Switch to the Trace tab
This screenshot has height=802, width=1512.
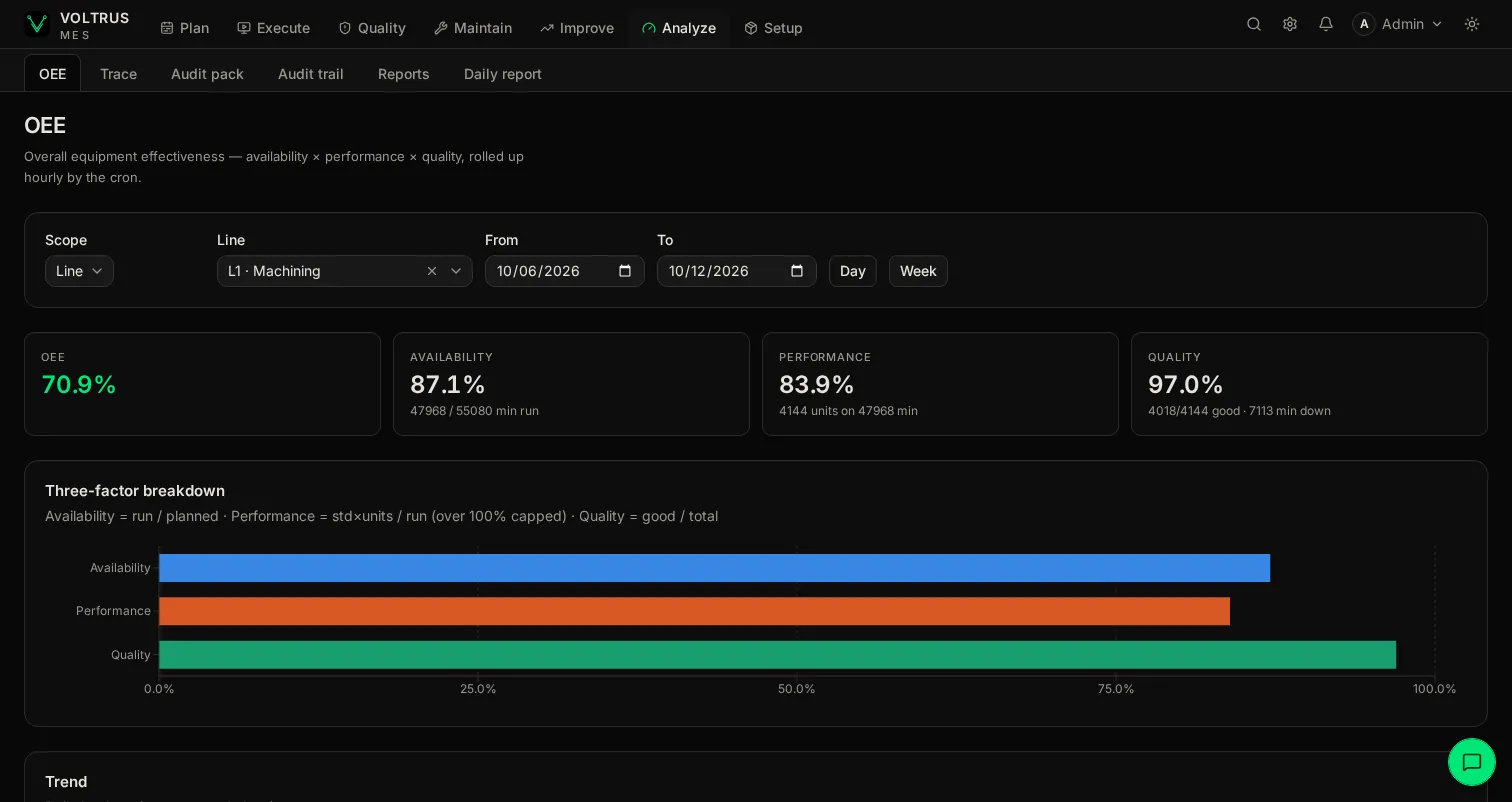(118, 74)
